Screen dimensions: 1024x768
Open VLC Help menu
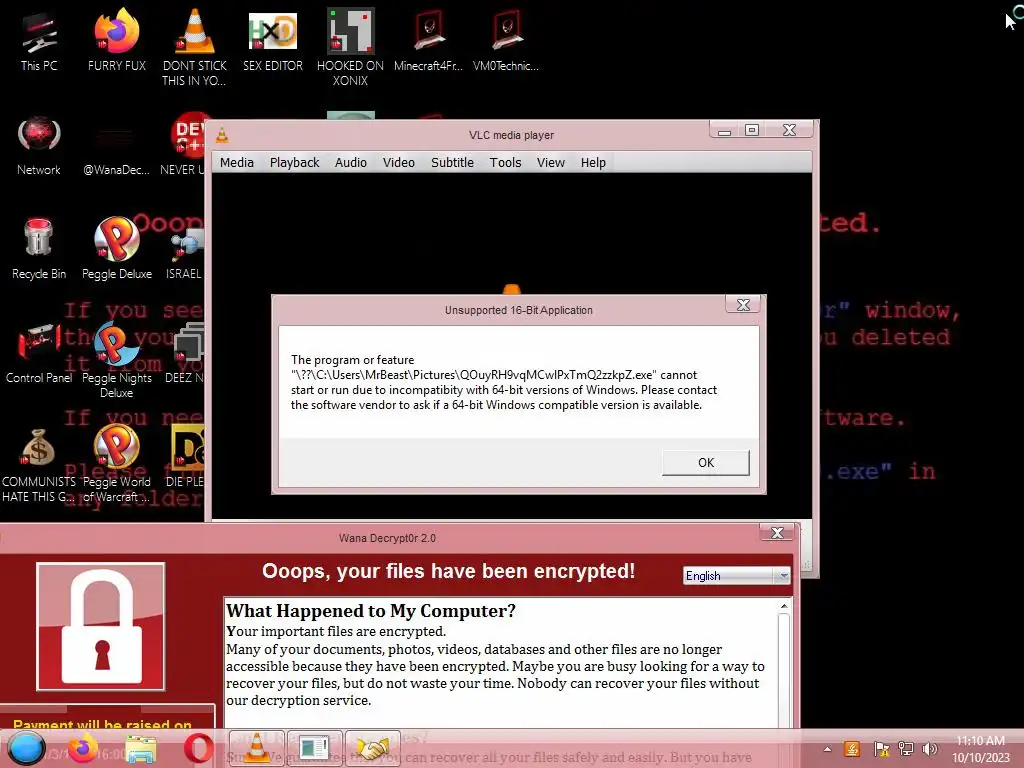[x=593, y=163]
